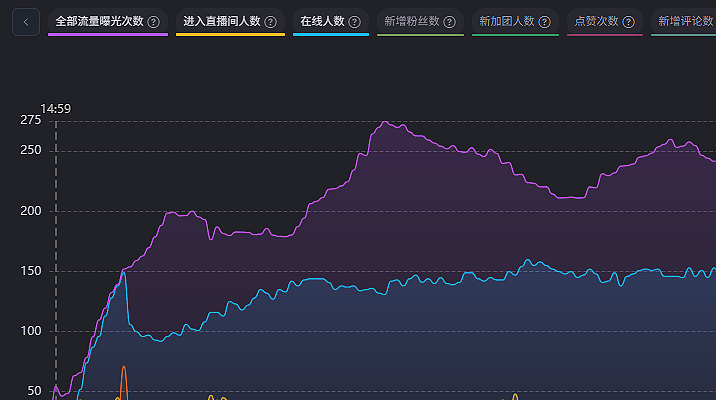Click the purple line's peak near 275

pos(385,123)
